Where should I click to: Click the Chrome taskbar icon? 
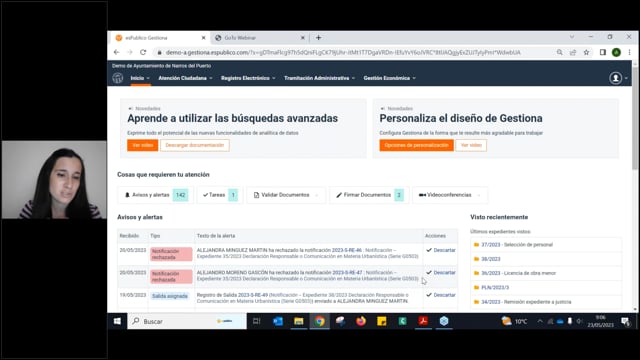[x=320, y=321]
